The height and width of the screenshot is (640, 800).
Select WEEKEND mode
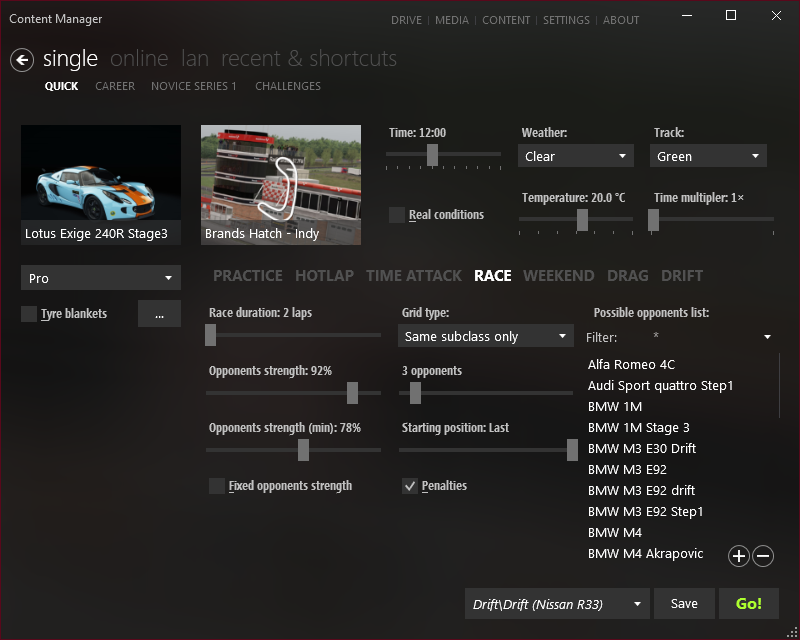[x=559, y=276]
